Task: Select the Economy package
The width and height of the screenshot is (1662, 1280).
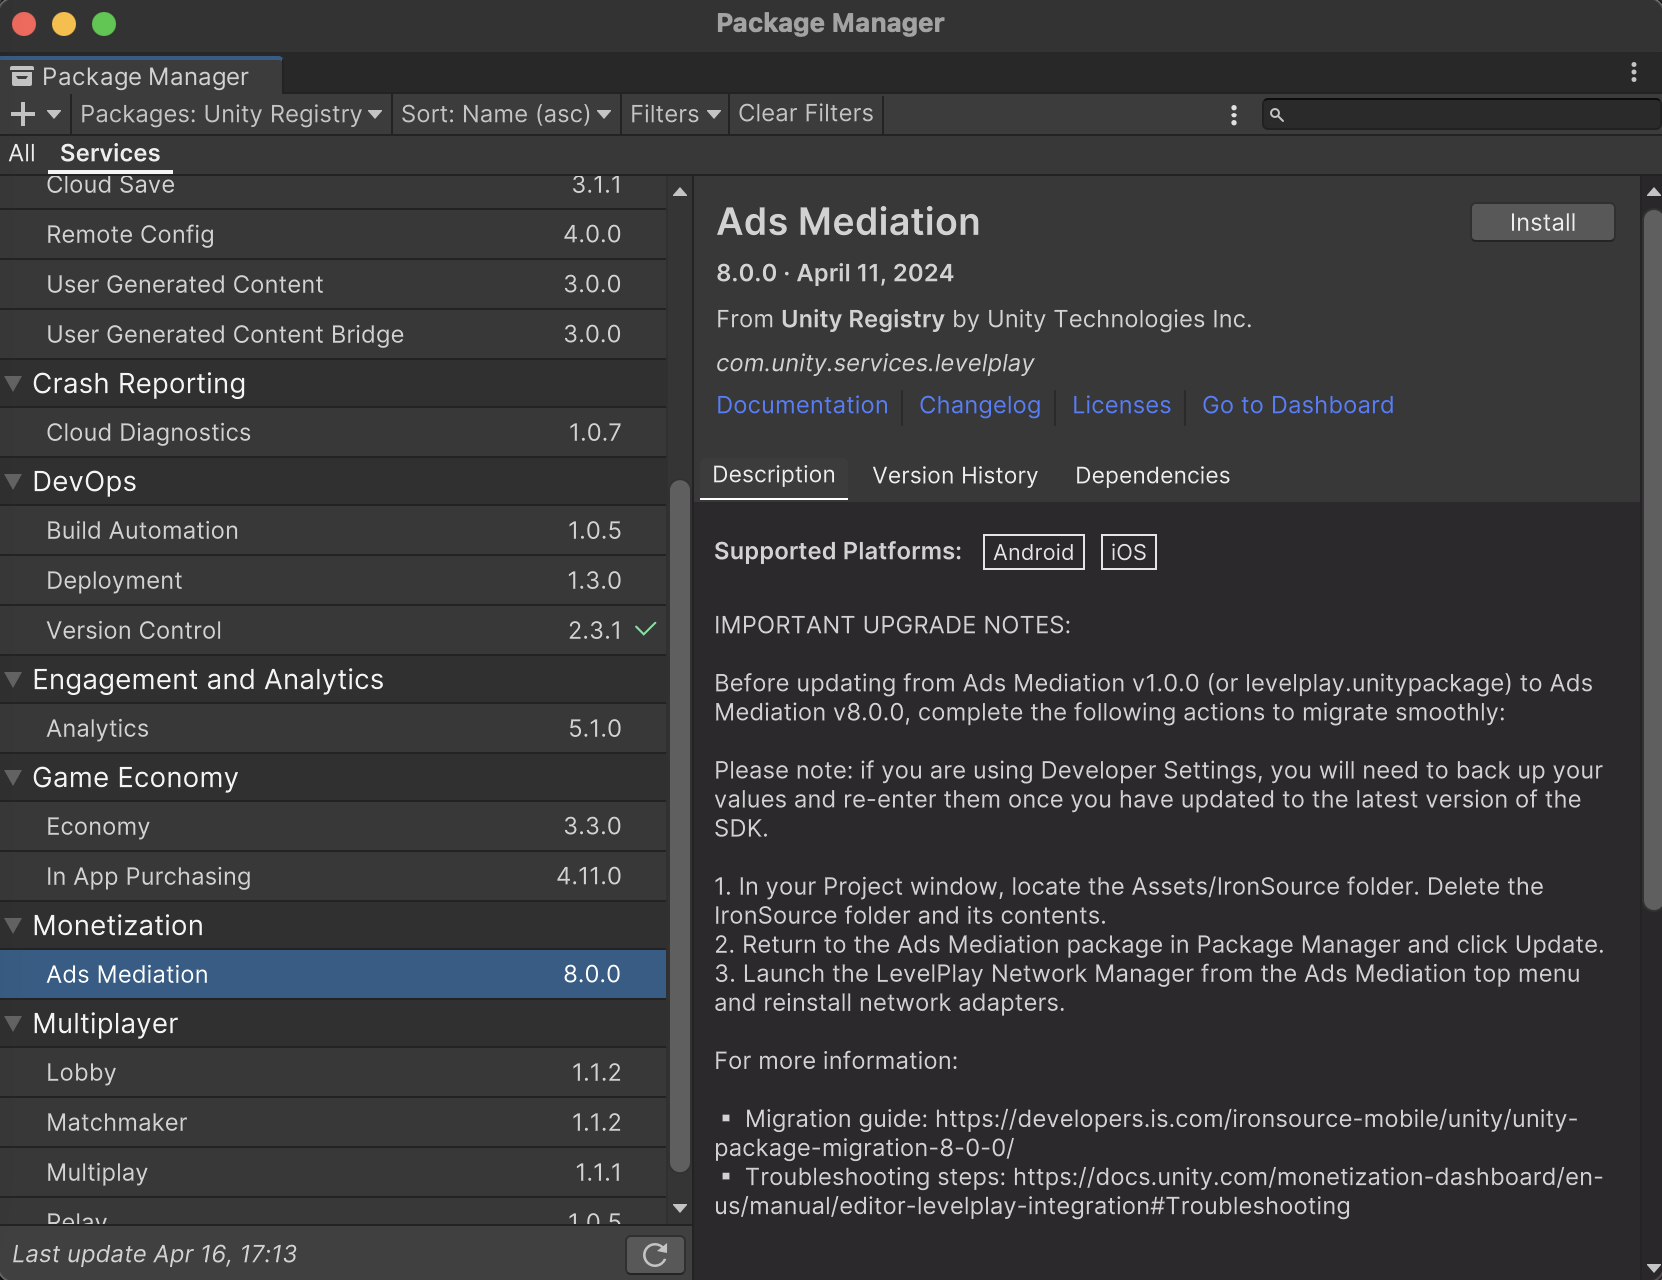Action: tap(333, 827)
